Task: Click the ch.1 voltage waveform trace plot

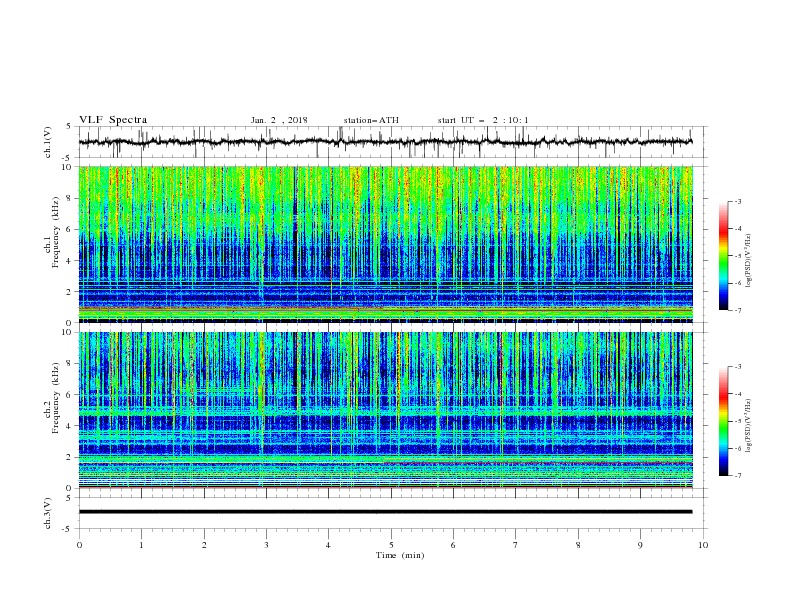Action: point(385,142)
